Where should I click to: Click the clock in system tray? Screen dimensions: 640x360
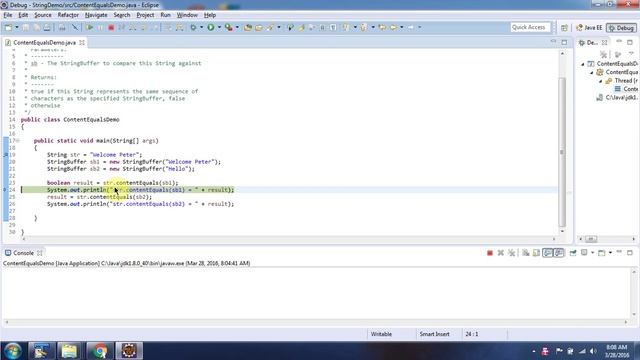pos(616,351)
